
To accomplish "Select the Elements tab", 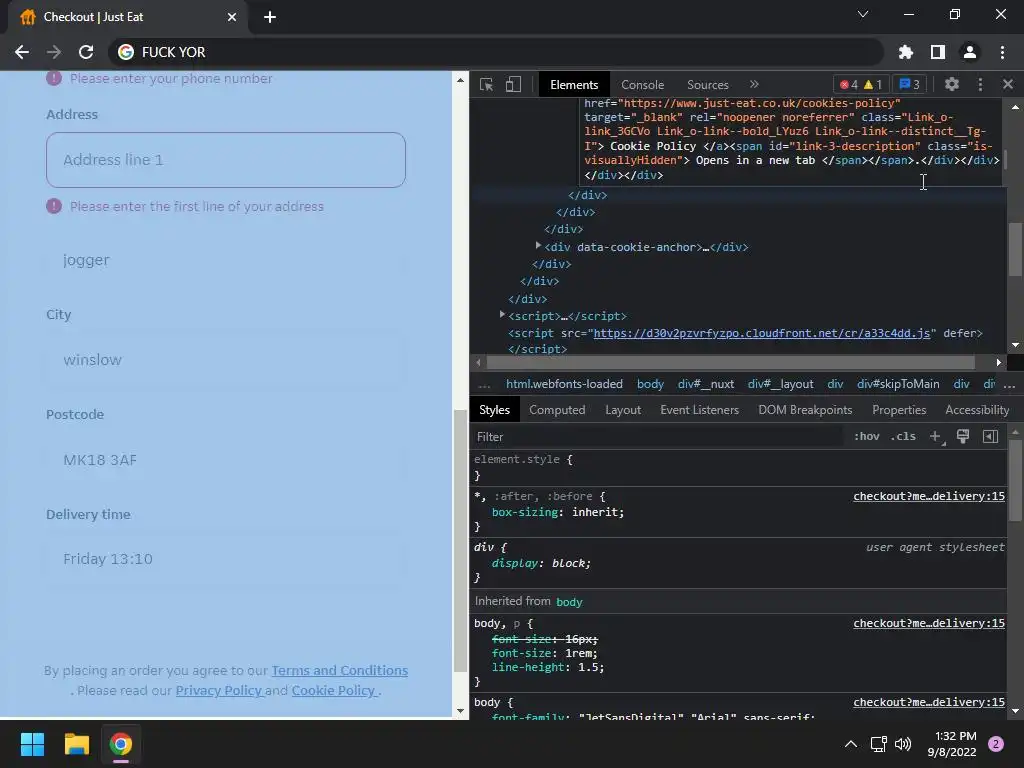I will (x=574, y=85).
